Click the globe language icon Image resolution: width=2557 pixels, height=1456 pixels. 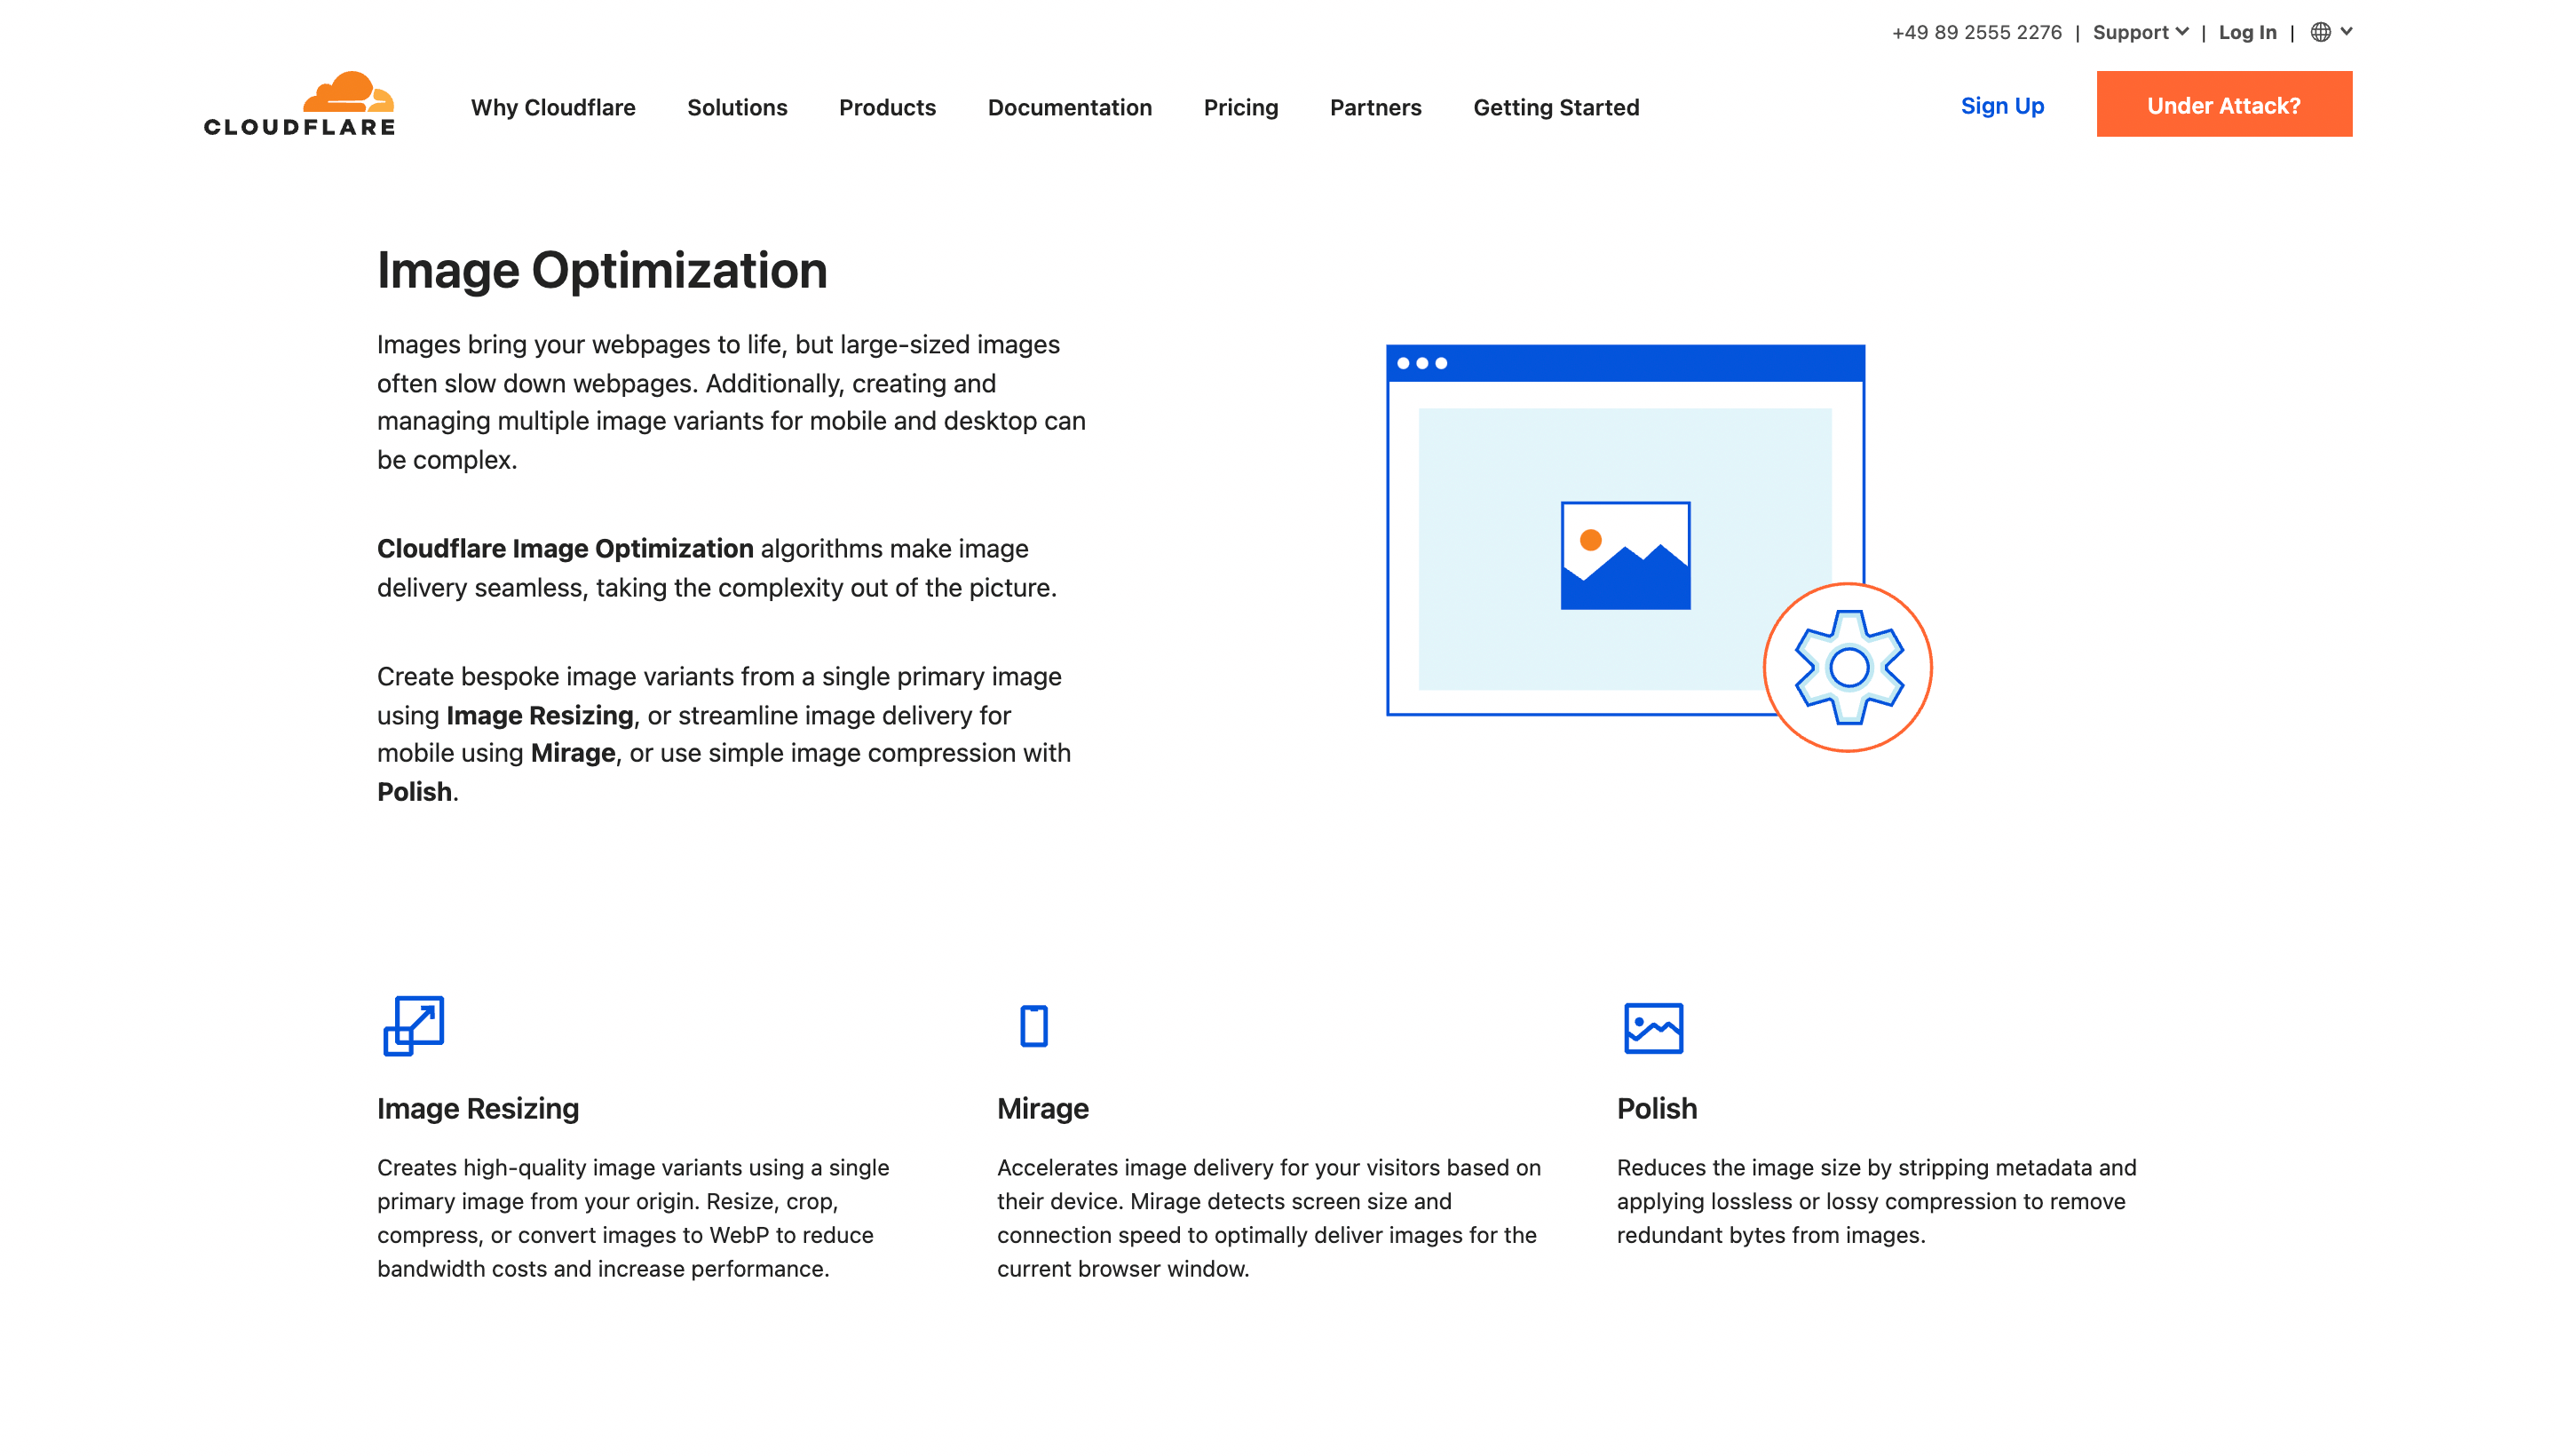point(2320,32)
